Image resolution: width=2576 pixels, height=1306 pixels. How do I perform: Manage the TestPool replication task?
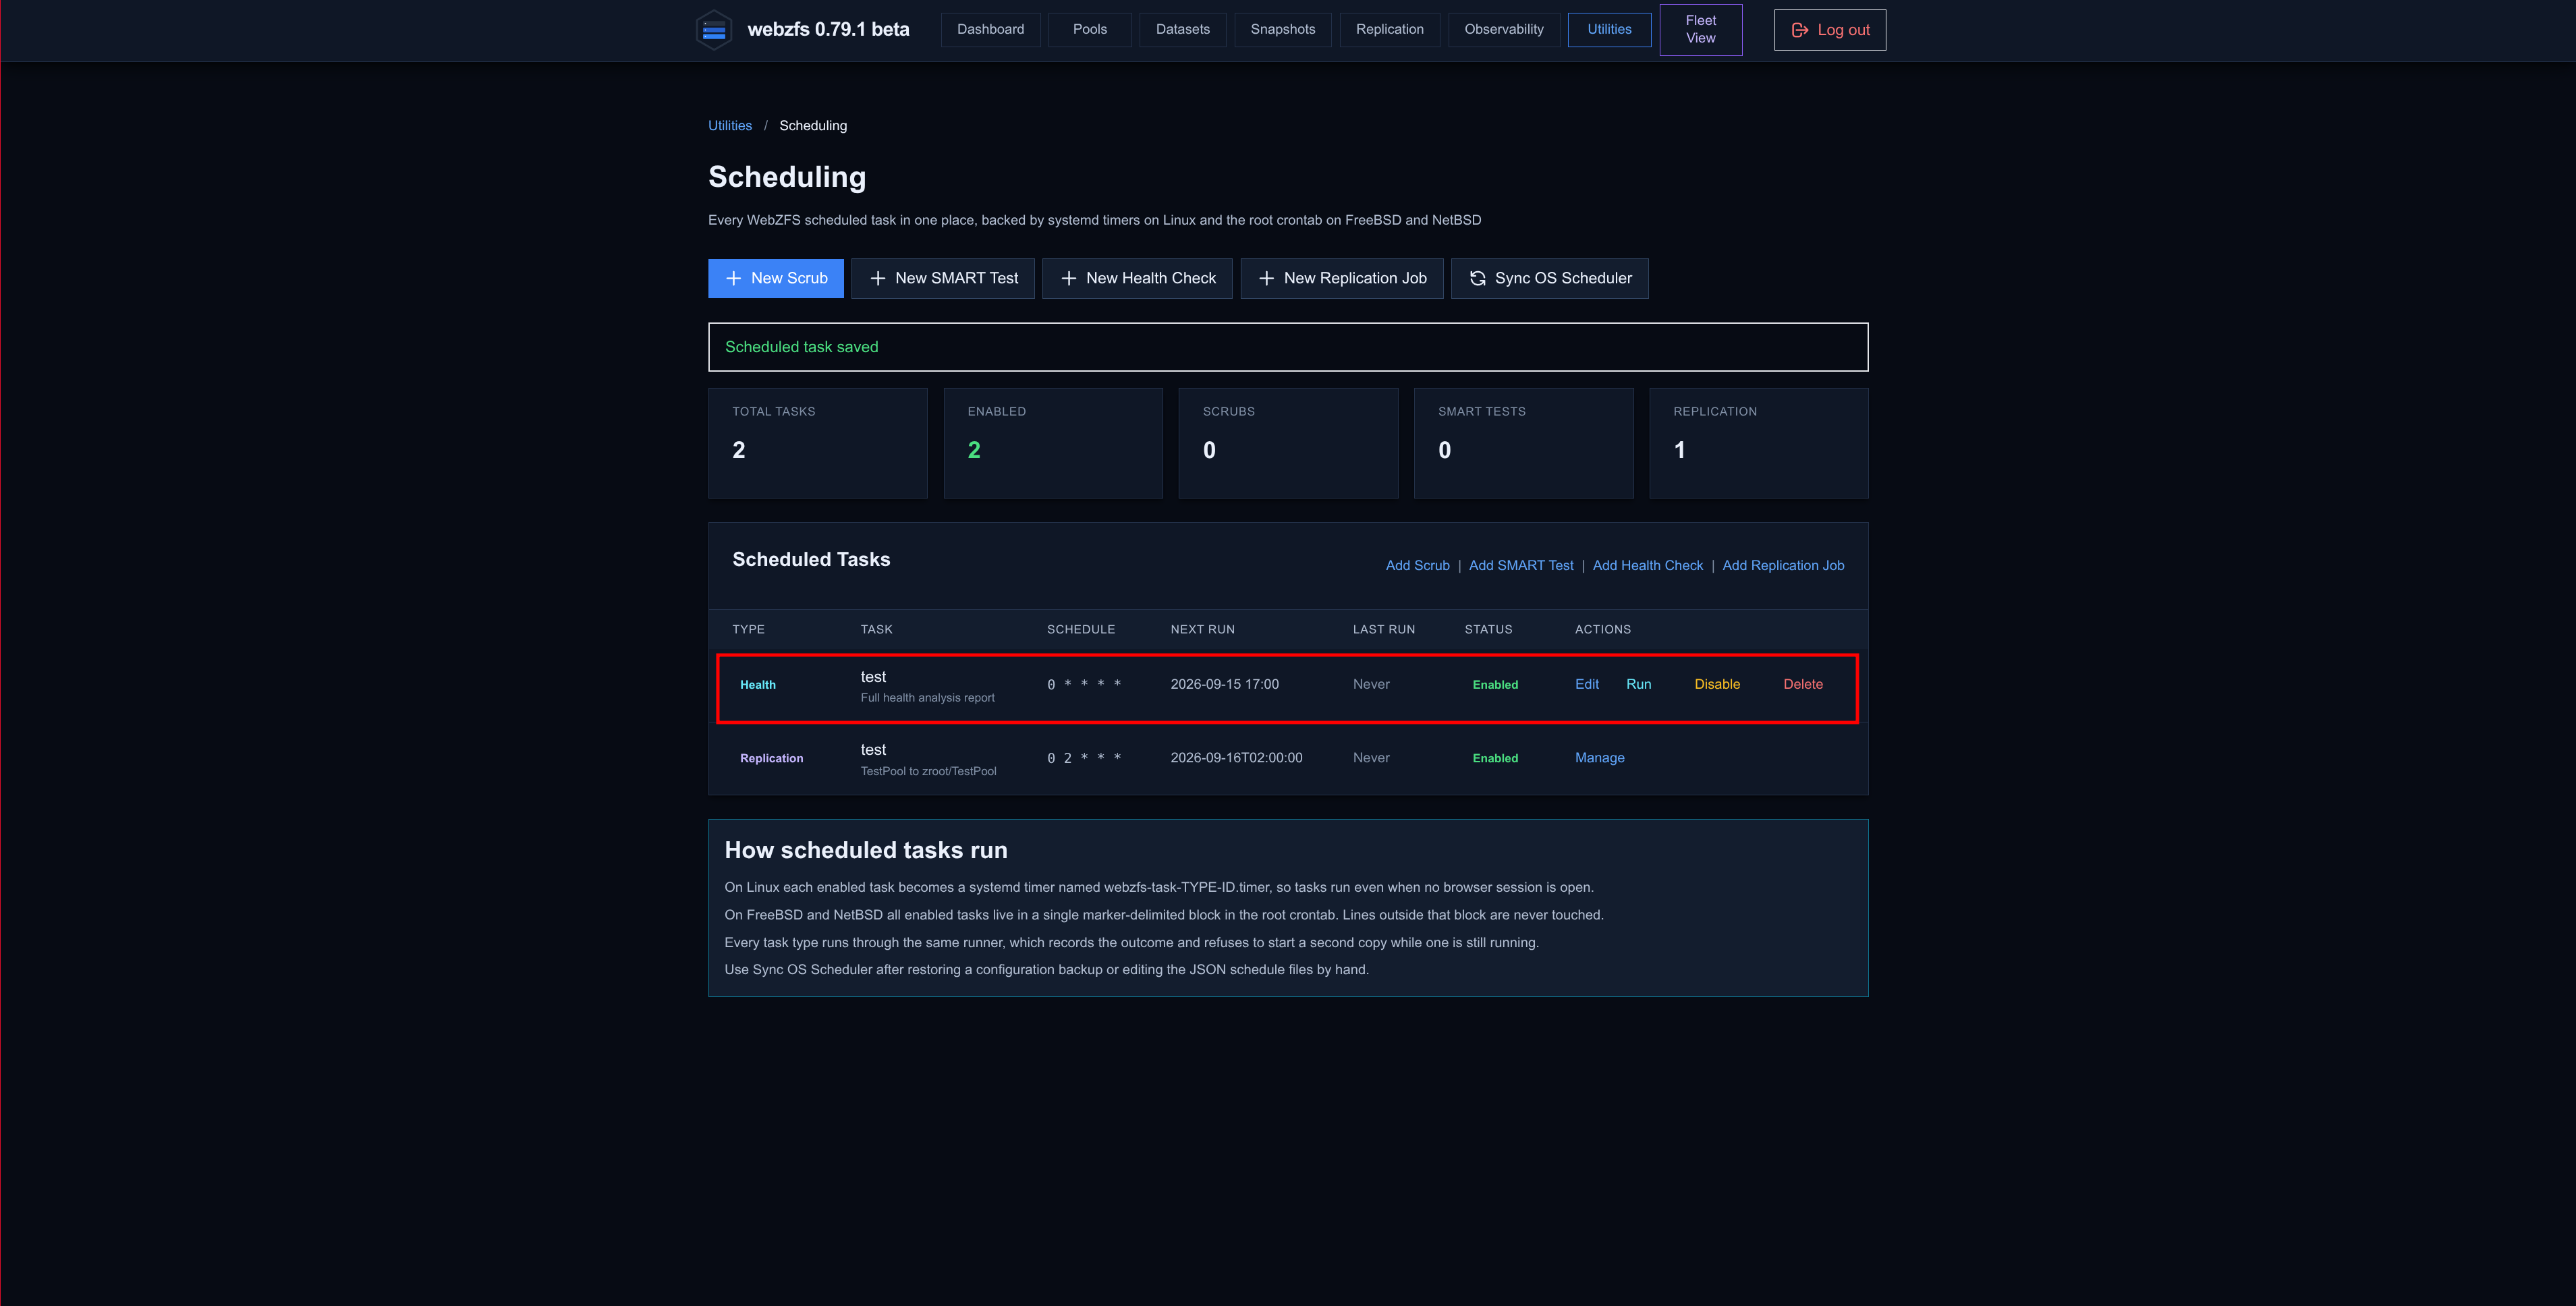[1599, 758]
